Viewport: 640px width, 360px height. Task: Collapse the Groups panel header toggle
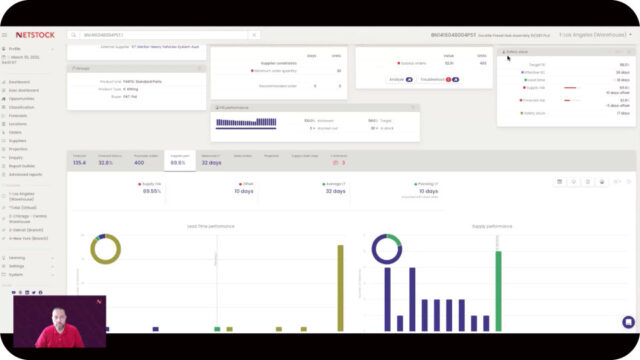(x=200, y=68)
